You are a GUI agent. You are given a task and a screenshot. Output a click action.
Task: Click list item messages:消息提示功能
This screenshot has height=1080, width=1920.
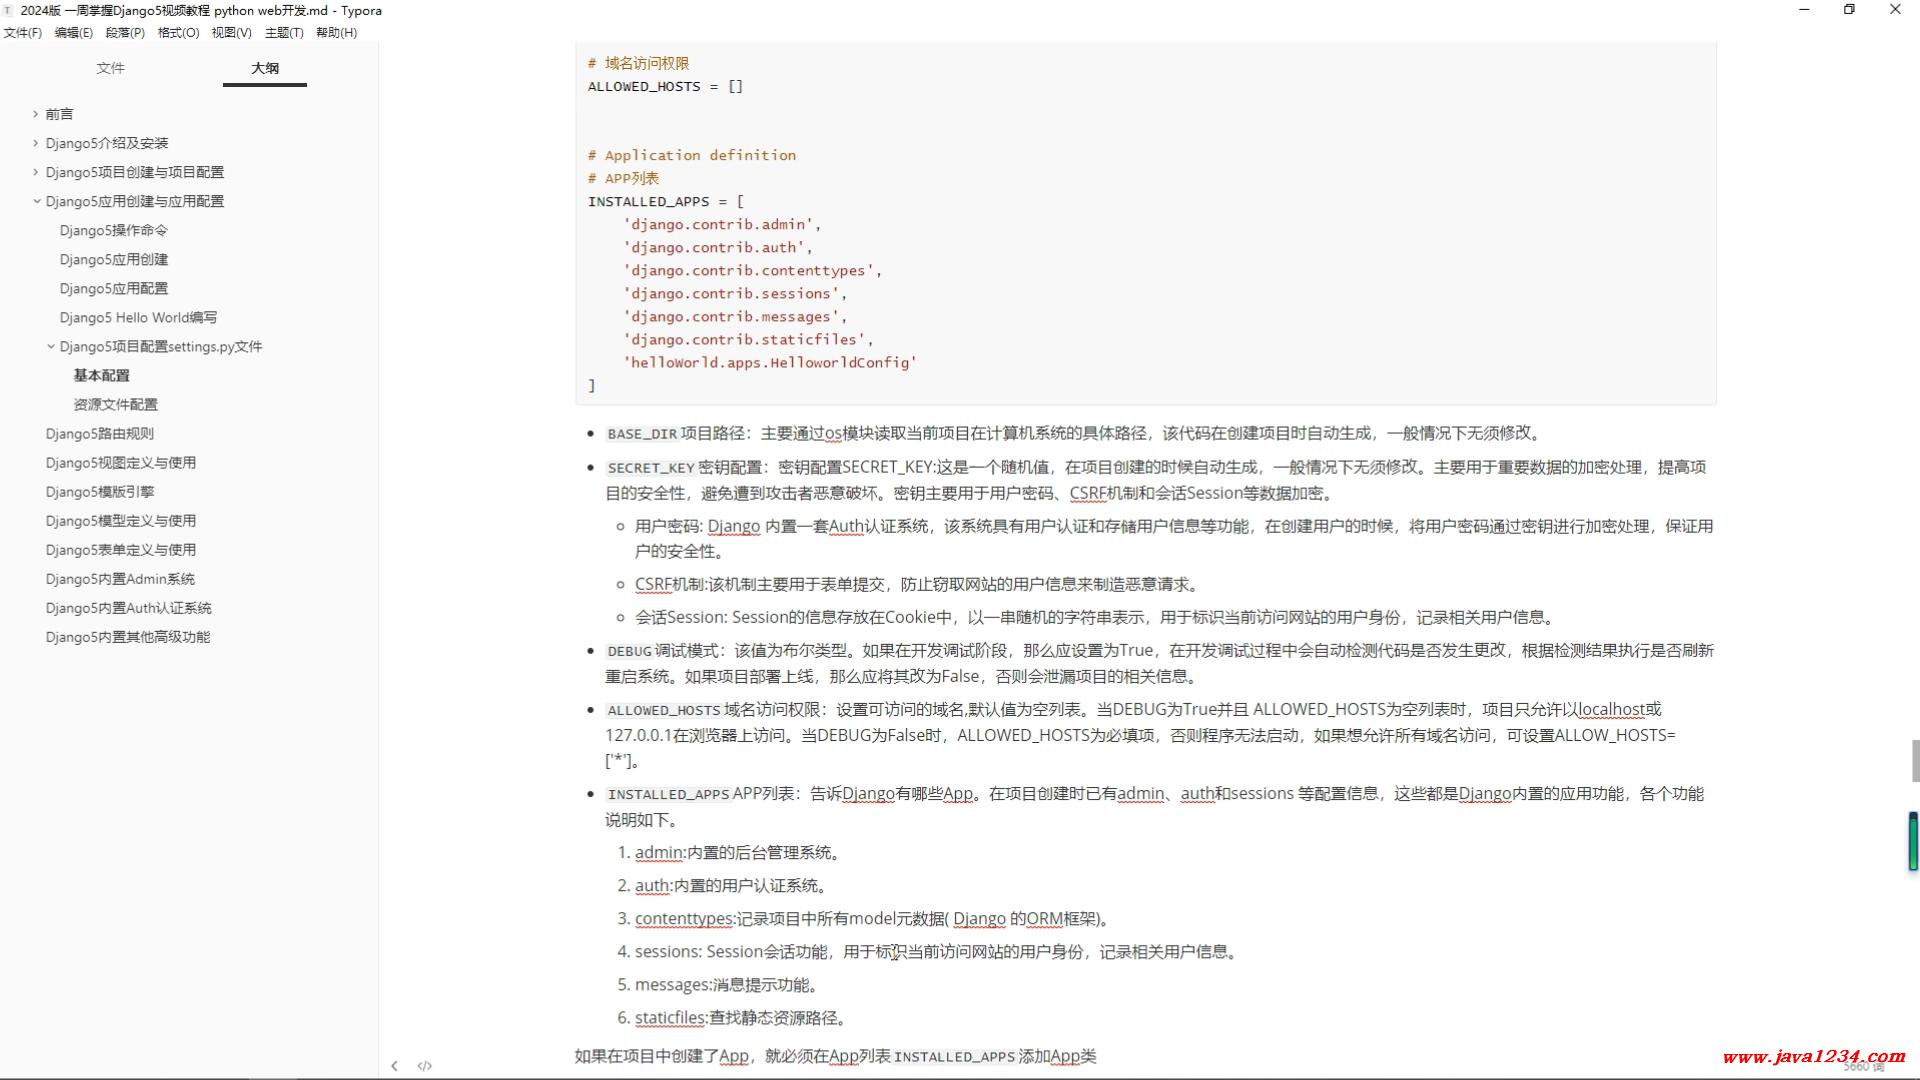[x=729, y=985]
